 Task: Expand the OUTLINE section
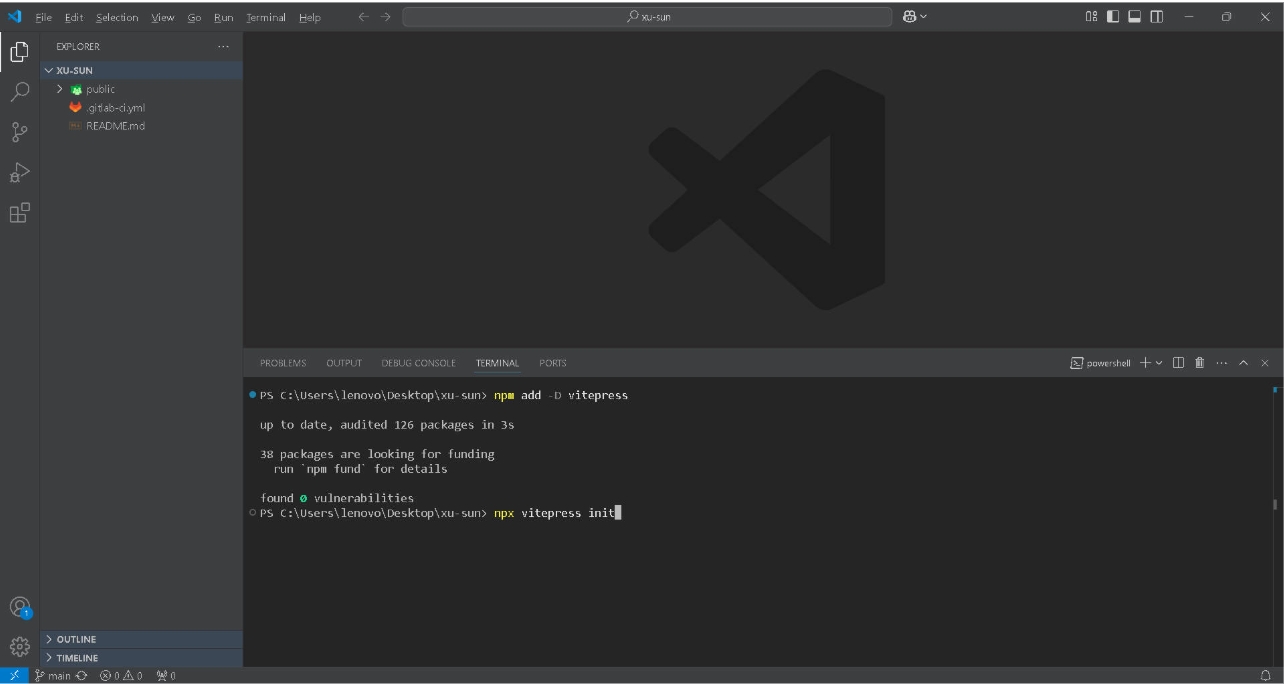[141, 639]
